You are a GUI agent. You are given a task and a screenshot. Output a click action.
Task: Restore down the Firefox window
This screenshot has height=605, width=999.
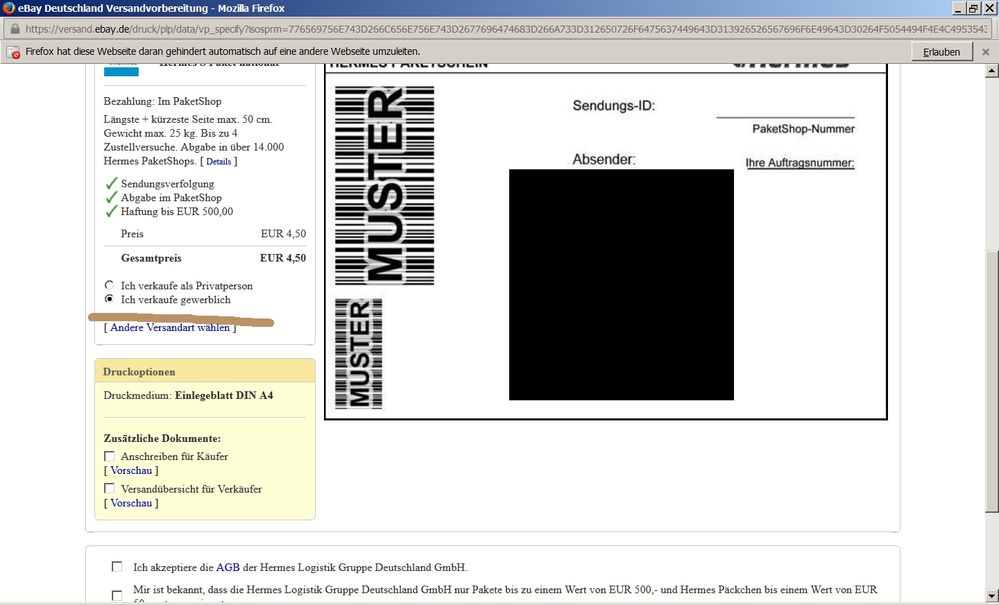[971, 8]
